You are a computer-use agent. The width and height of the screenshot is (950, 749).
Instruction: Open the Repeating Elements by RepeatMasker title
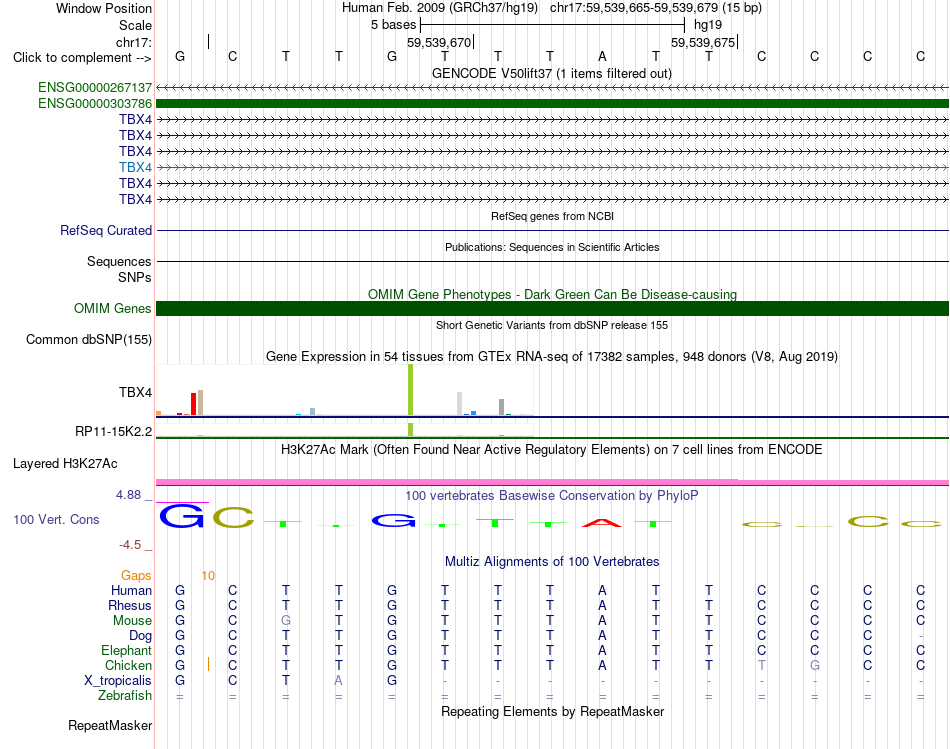tap(552, 711)
